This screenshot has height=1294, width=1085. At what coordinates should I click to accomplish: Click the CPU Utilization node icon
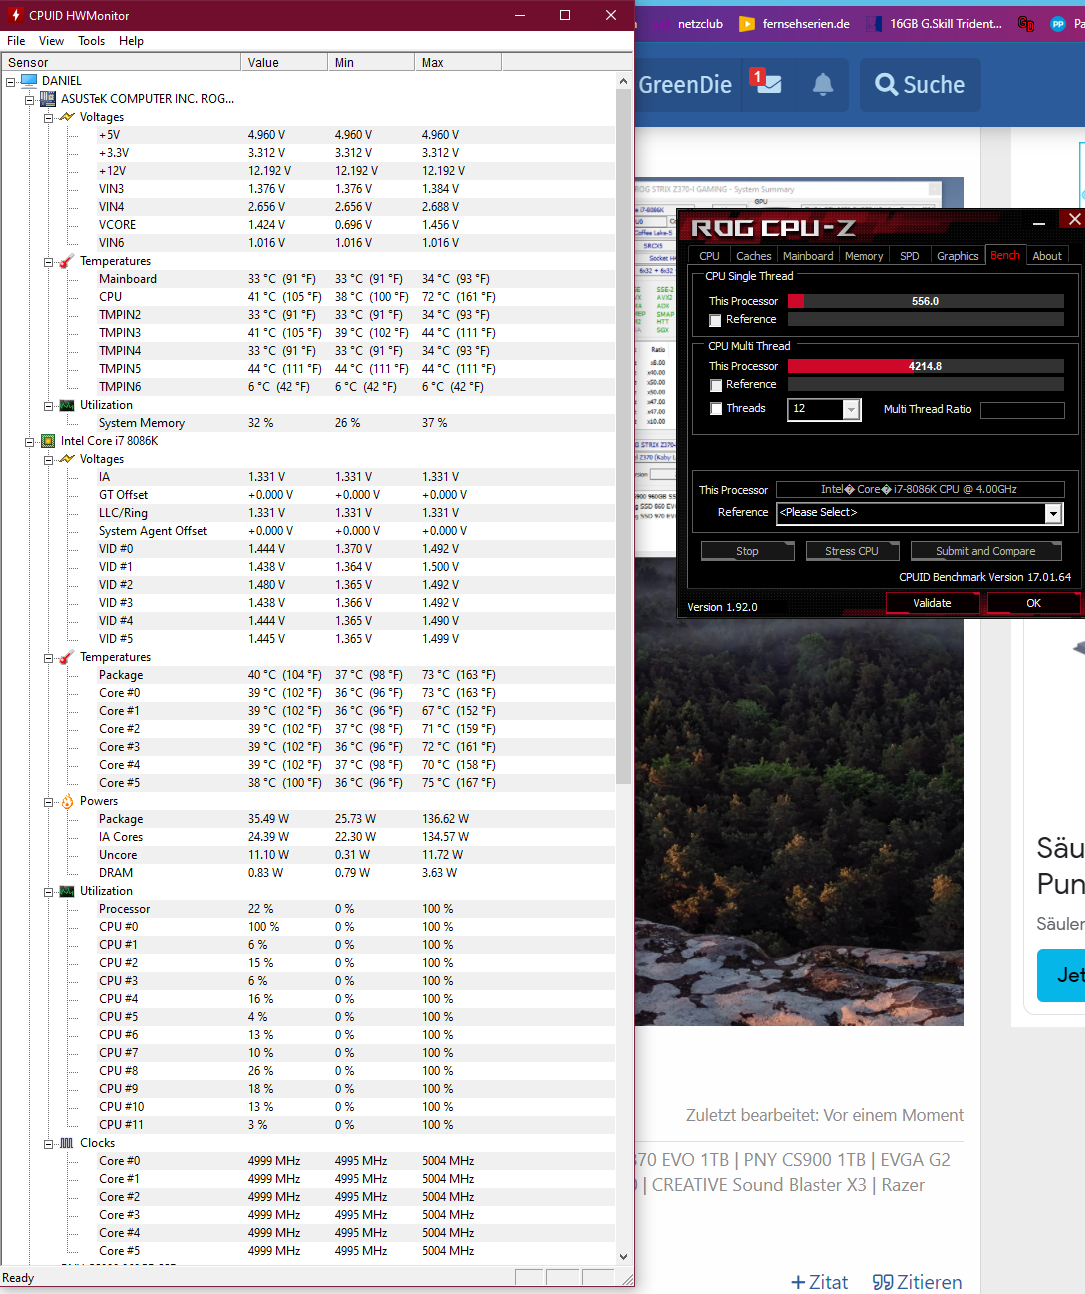coord(67,891)
